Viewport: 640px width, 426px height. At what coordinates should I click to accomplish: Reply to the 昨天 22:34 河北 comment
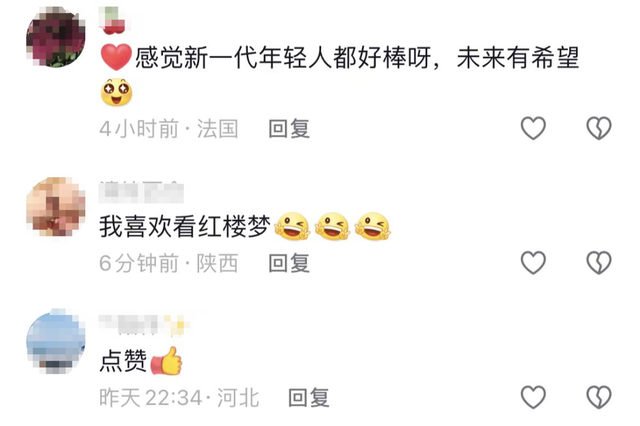[x=309, y=397]
